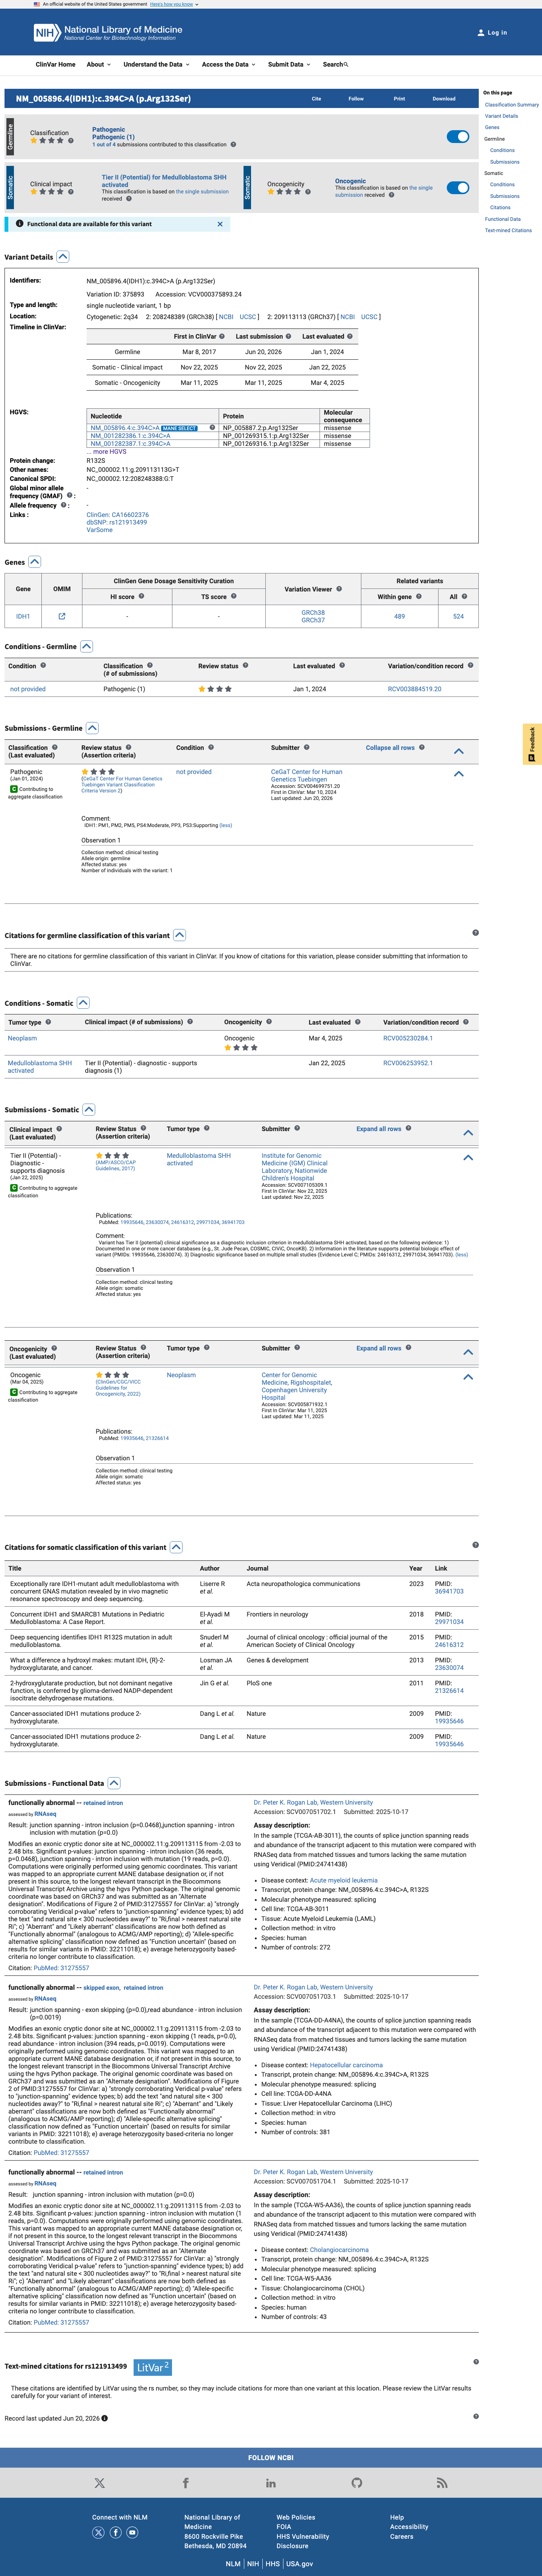
Task: Click Print in the variant title bar
Action: [399, 99]
